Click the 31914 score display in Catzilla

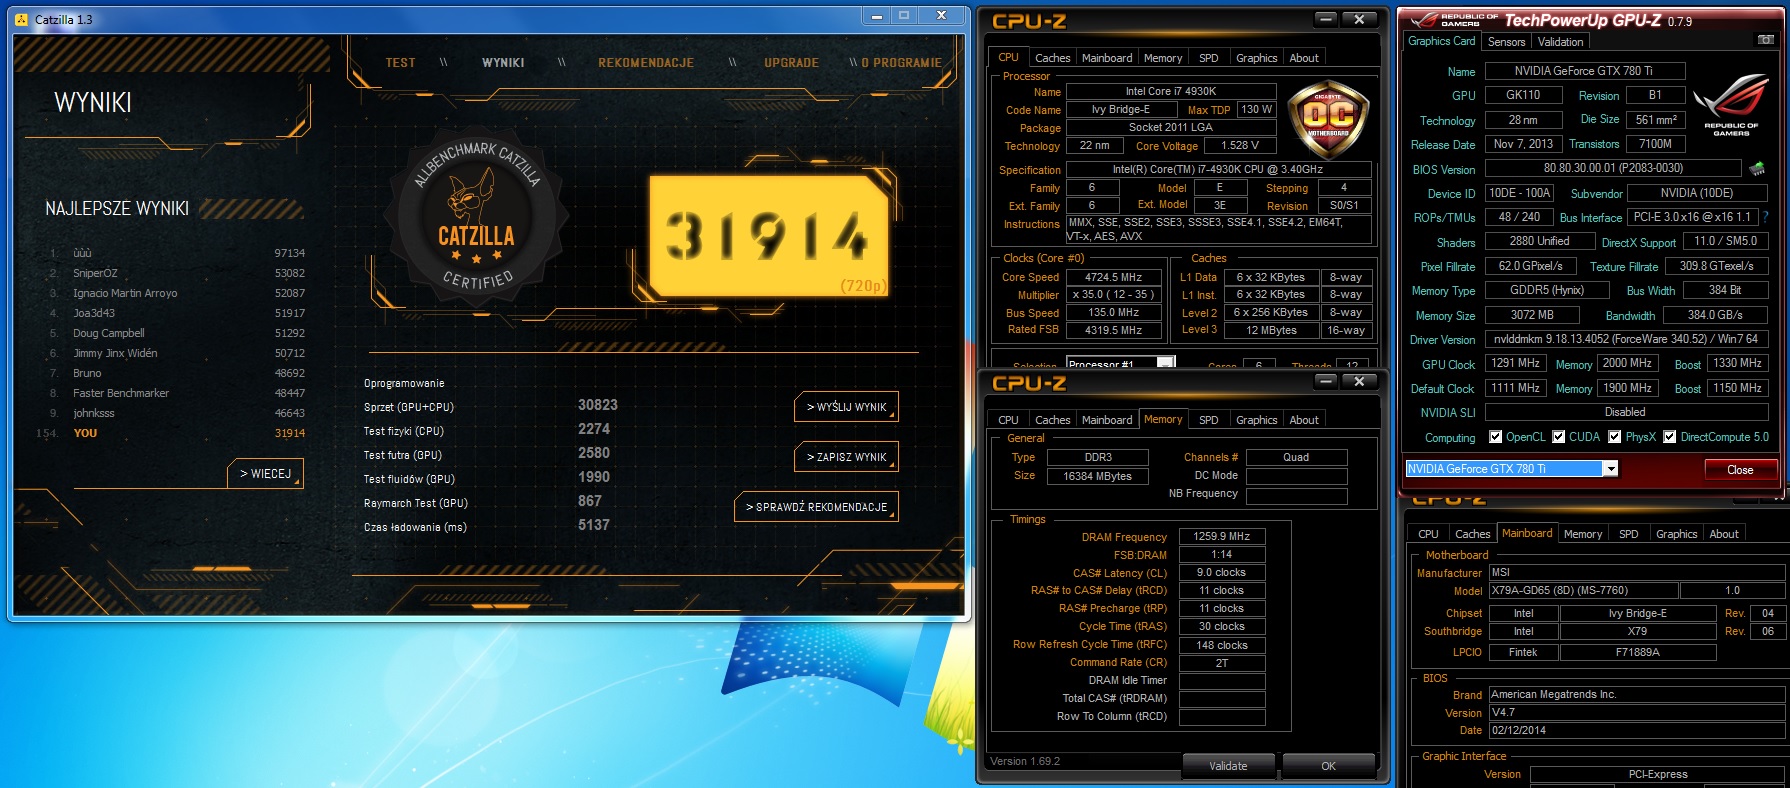[768, 236]
